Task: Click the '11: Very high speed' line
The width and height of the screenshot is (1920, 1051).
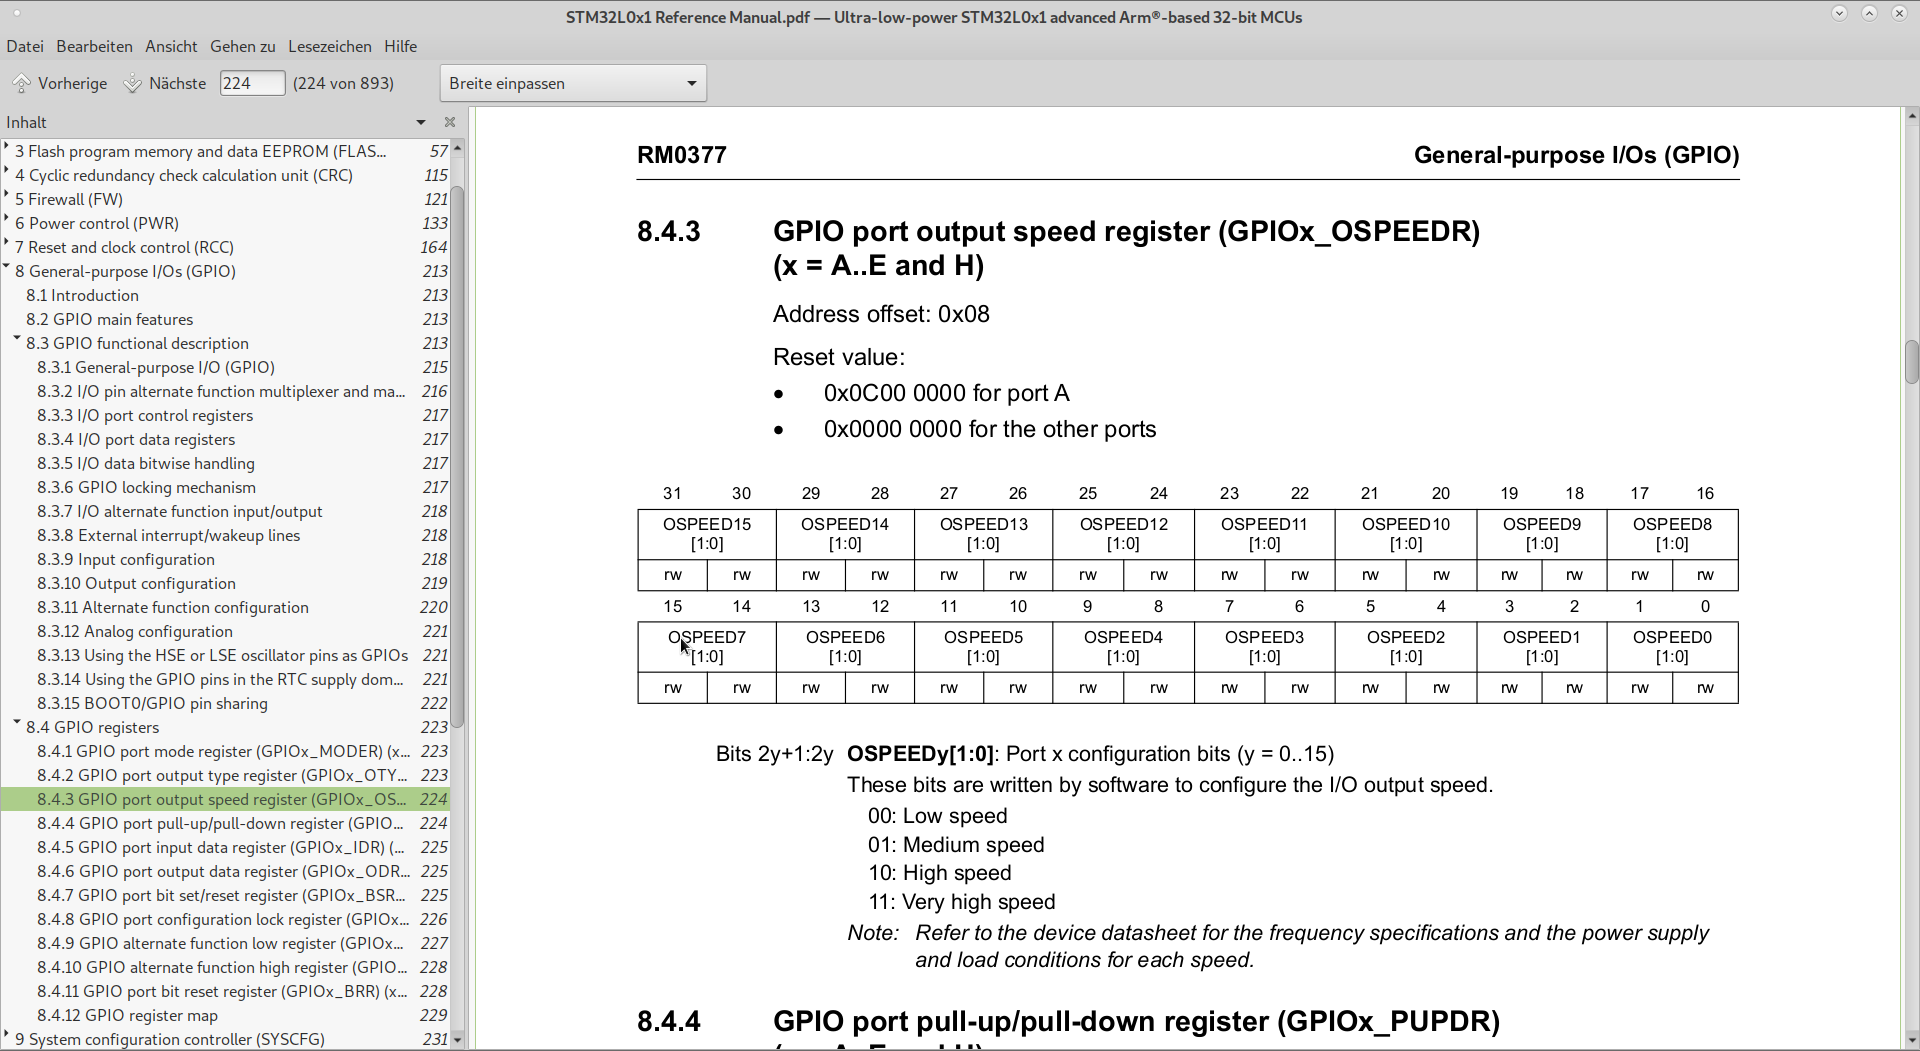Action: coord(962,902)
